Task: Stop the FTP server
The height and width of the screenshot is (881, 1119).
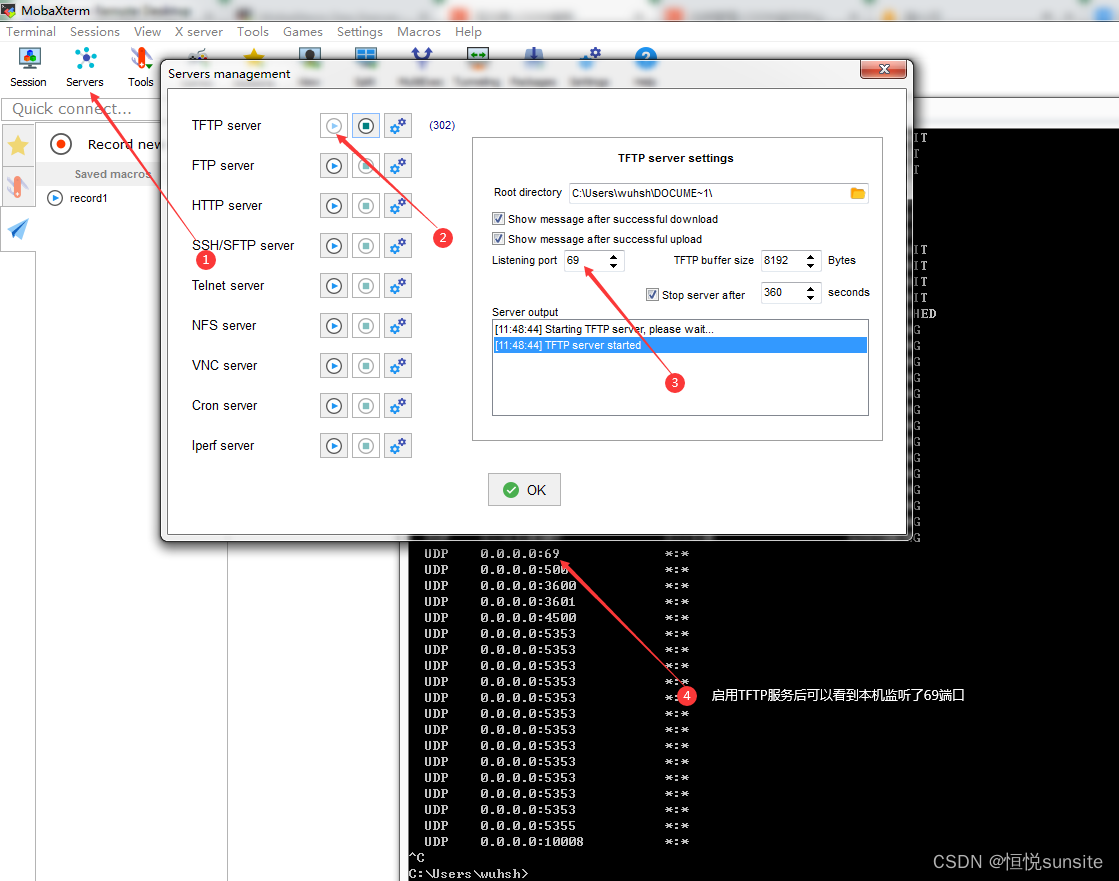Action: click(365, 166)
